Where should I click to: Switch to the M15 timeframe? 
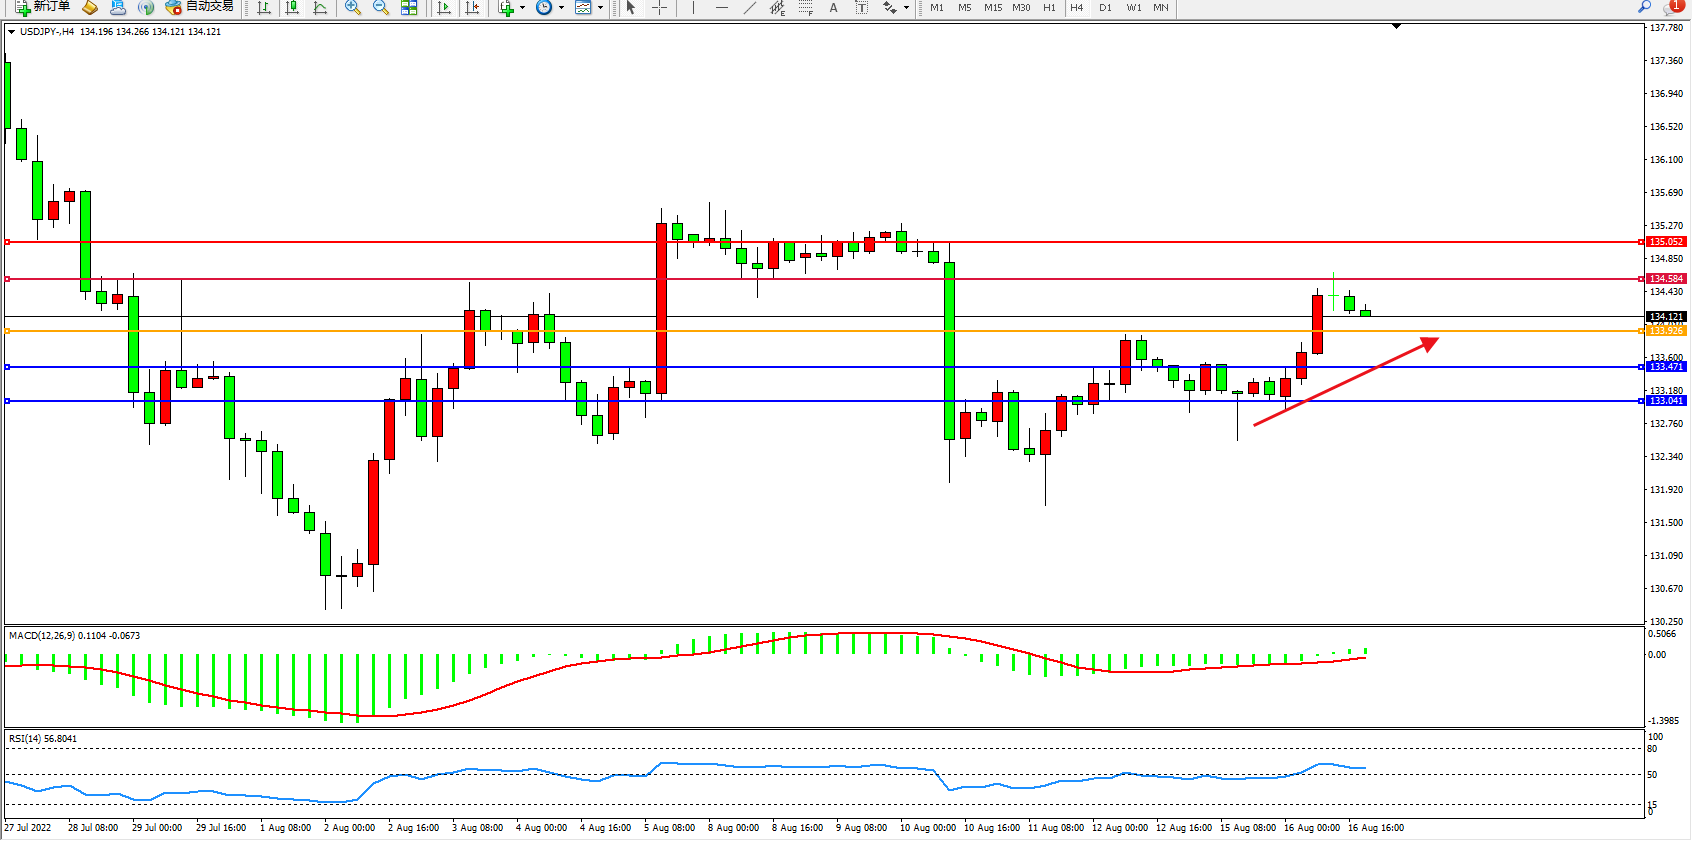993,8
